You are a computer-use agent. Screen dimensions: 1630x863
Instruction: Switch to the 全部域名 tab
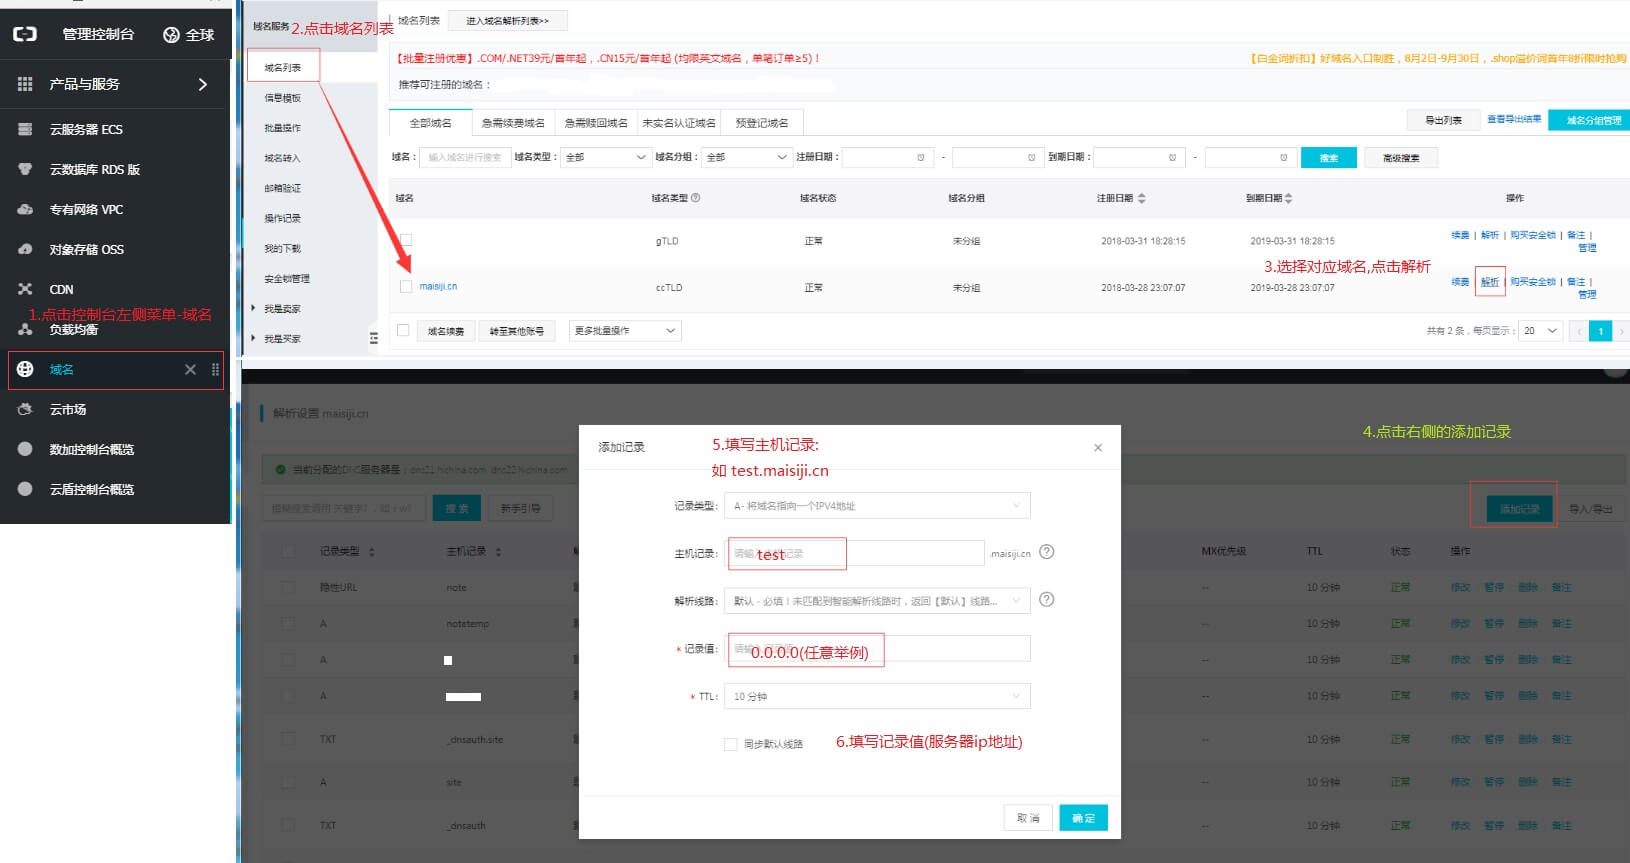(430, 123)
